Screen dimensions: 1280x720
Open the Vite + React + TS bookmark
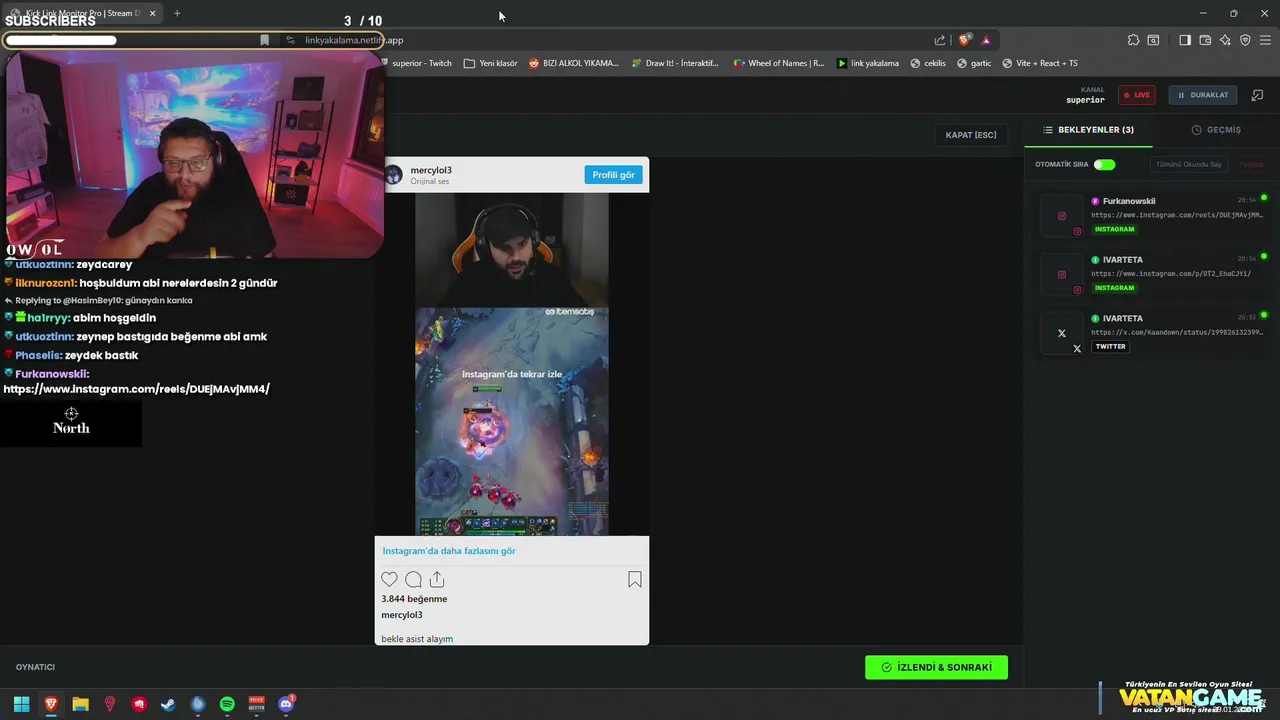(1040, 63)
